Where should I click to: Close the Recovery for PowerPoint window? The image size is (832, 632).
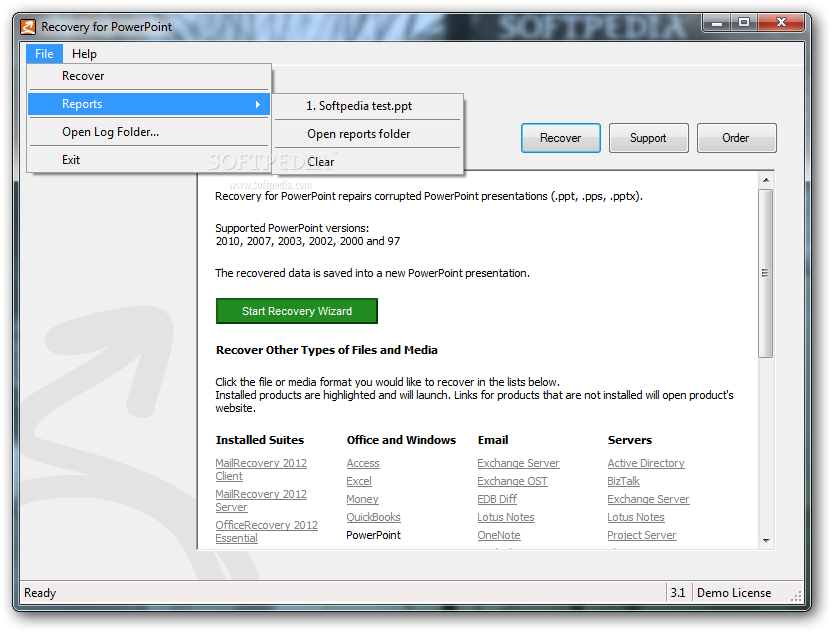click(x=781, y=23)
